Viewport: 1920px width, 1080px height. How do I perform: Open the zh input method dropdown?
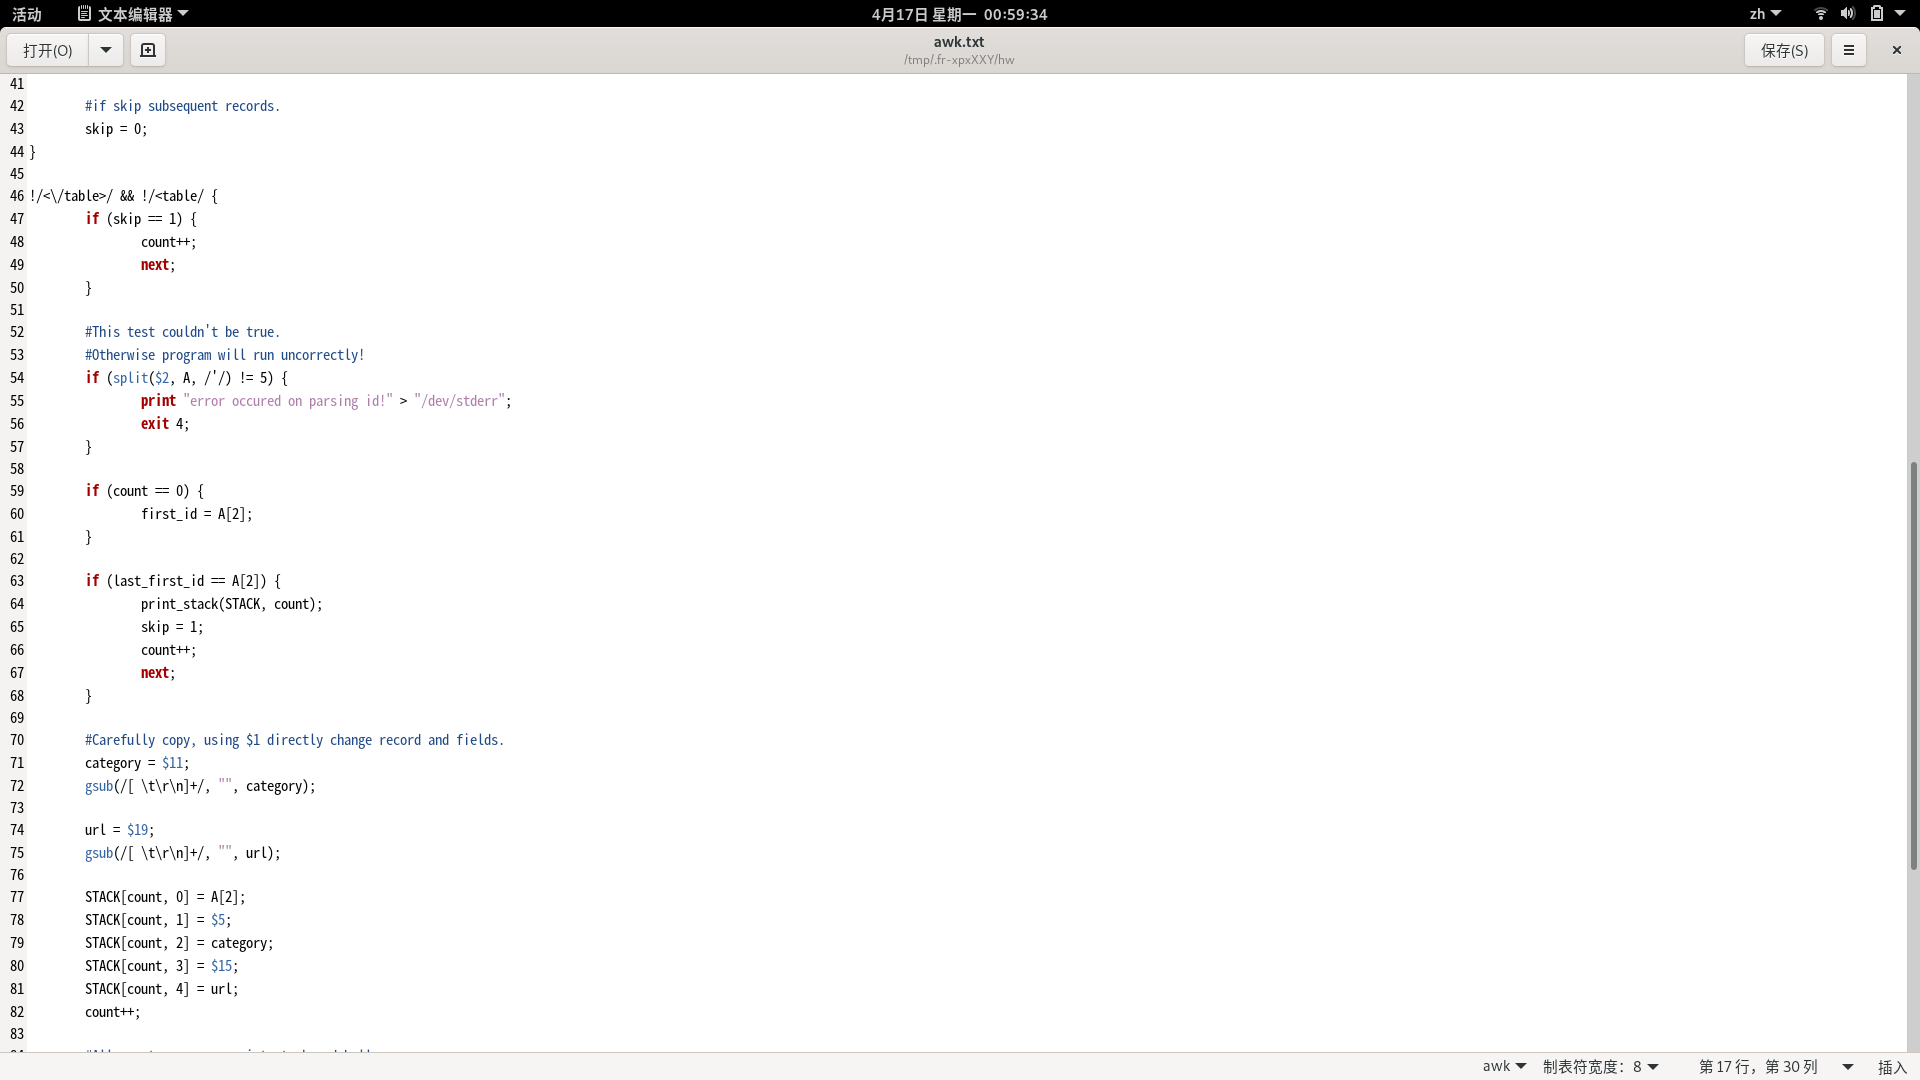[1765, 14]
